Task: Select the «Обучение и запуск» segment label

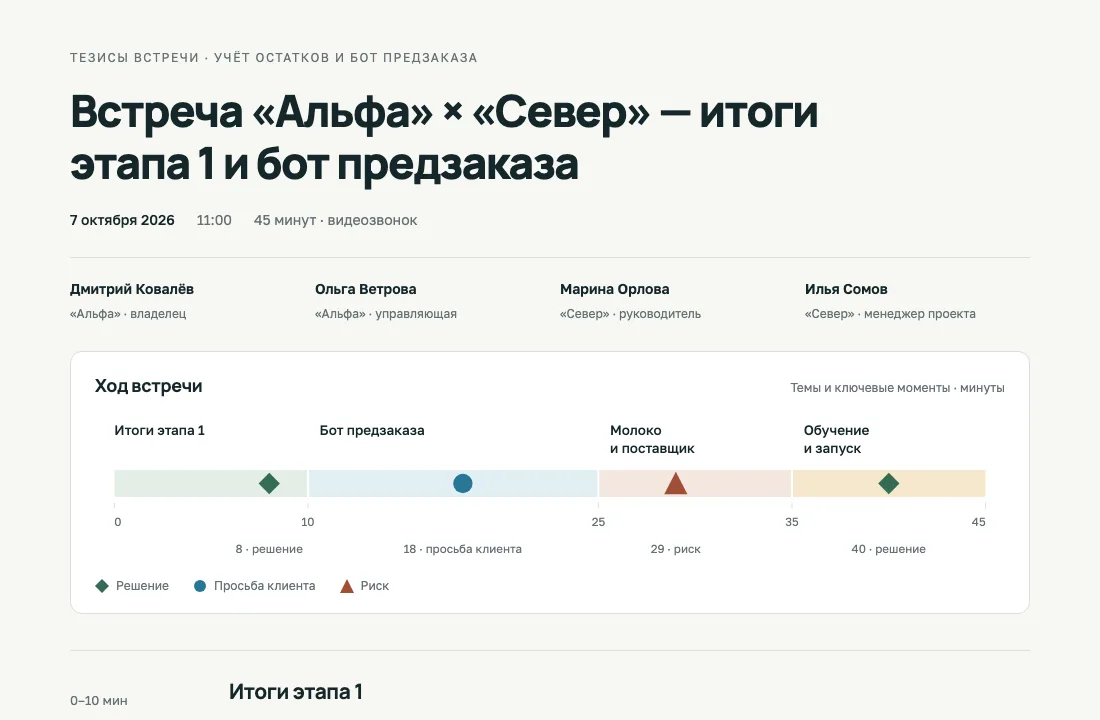Action: pyautogui.click(x=836, y=439)
